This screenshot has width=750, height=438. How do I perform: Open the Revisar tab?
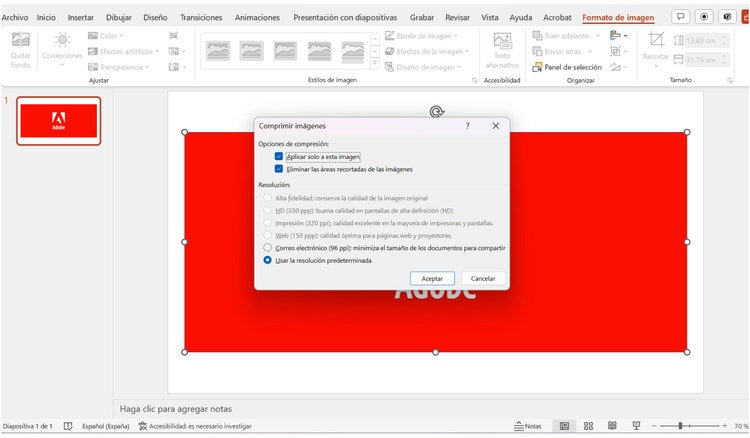[x=457, y=18]
